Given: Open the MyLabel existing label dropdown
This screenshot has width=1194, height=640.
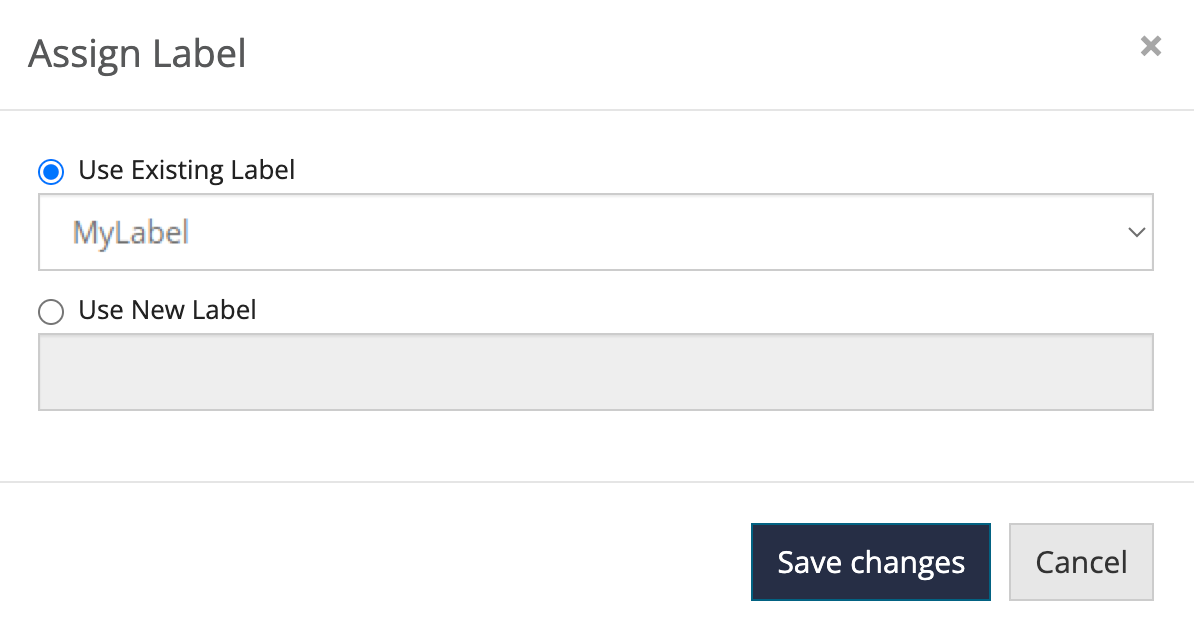Looking at the screenshot, I should point(595,233).
